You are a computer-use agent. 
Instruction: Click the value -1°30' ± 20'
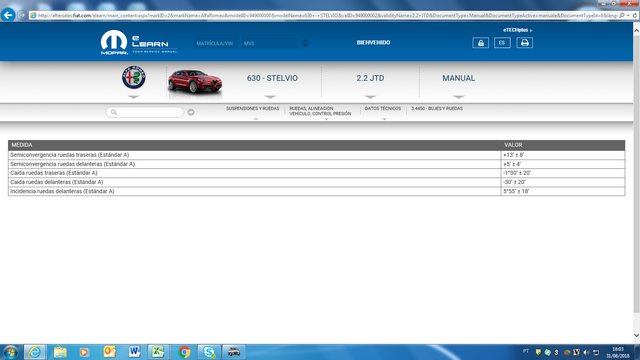coord(517,173)
